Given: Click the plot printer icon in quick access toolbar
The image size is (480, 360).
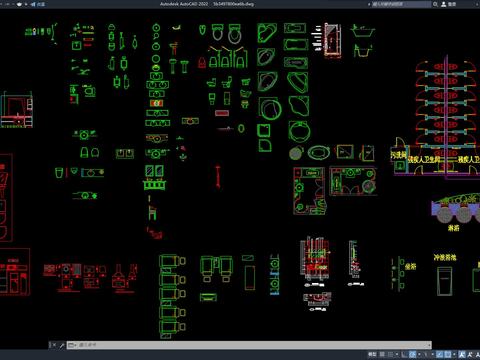Looking at the screenshot, I should [x=19, y=4].
